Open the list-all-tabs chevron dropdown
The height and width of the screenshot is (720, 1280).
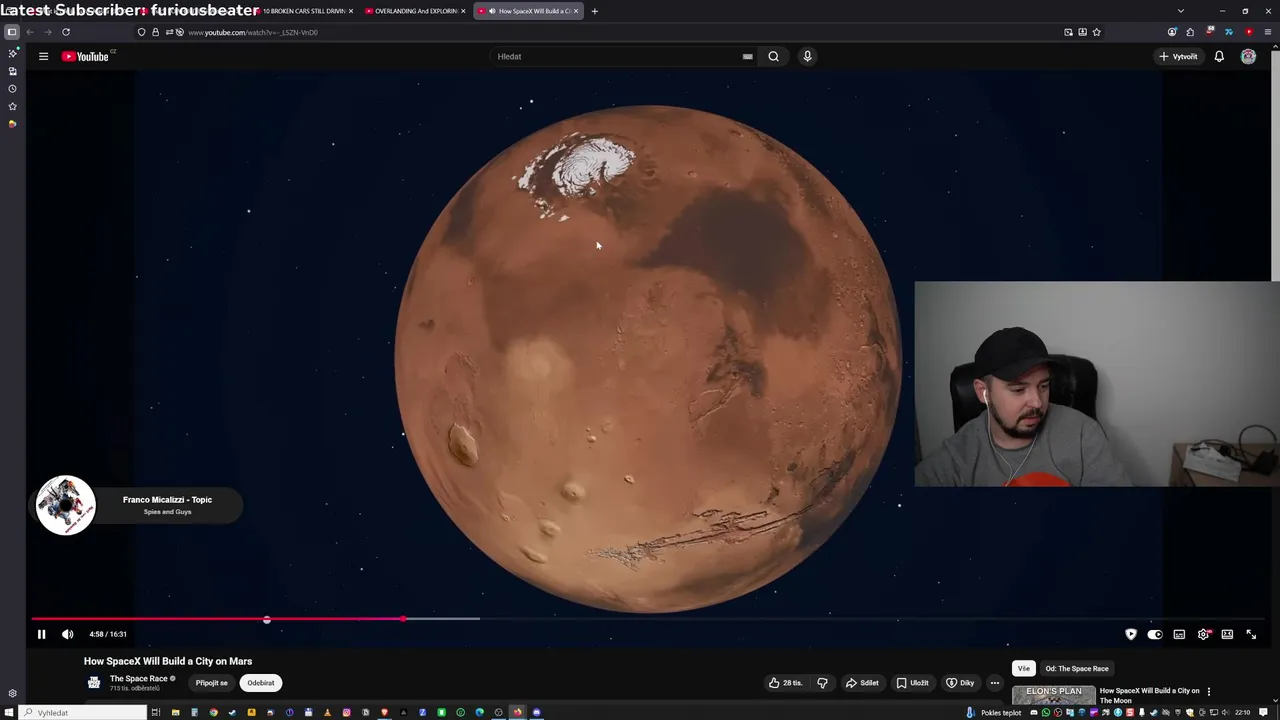[x=1181, y=11]
